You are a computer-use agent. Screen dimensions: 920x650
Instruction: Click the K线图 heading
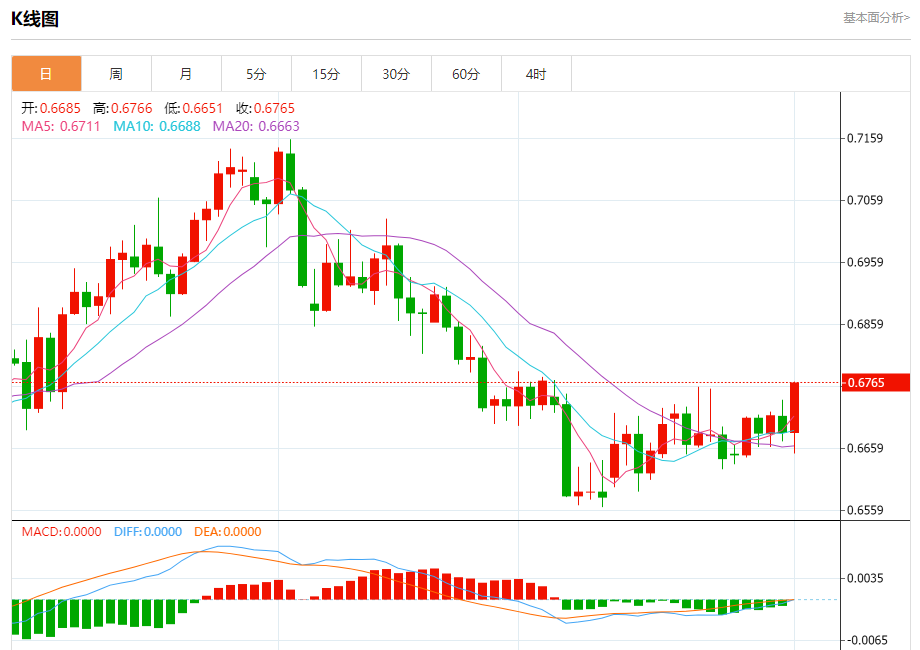pos(35,19)
